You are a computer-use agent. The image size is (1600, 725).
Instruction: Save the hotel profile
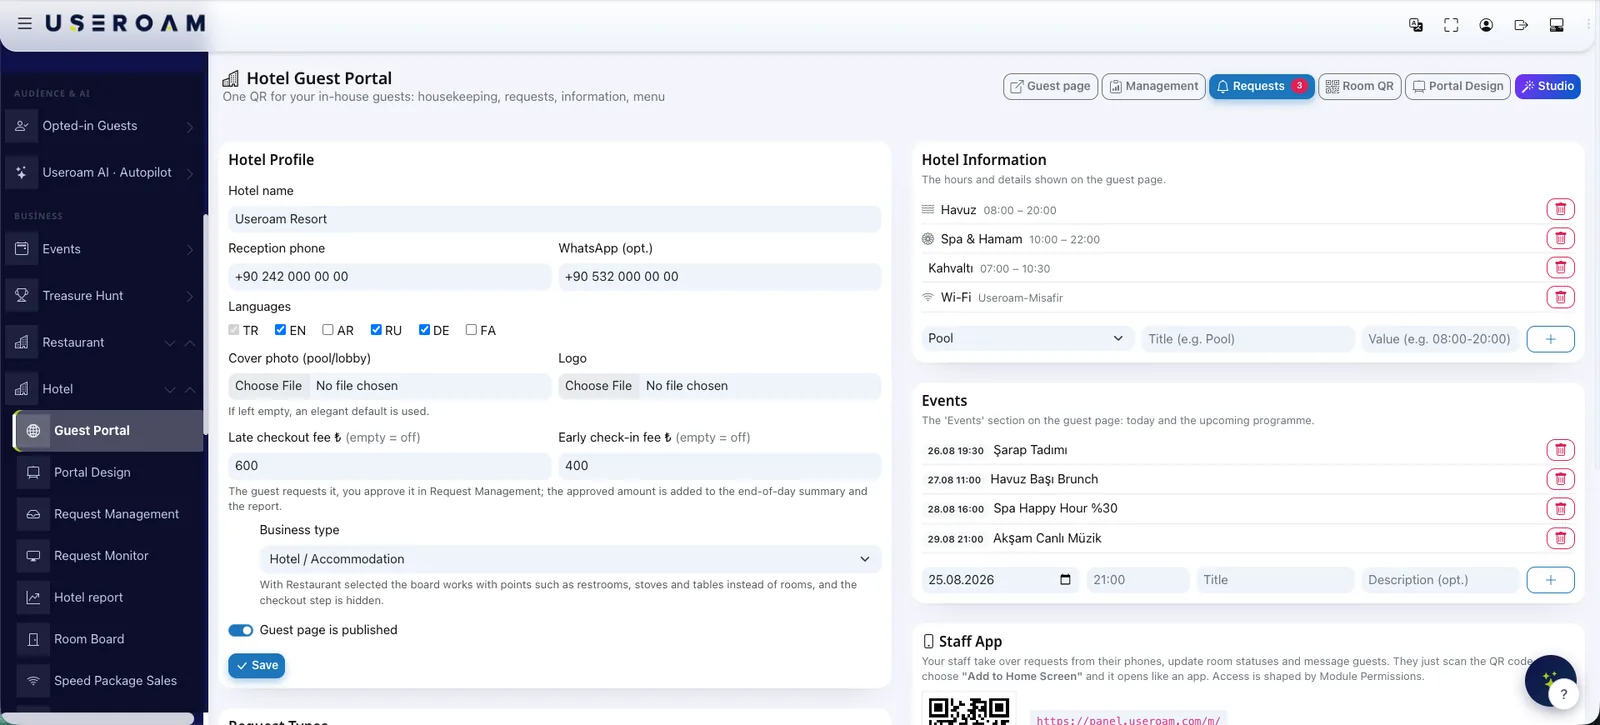[257, 666]
